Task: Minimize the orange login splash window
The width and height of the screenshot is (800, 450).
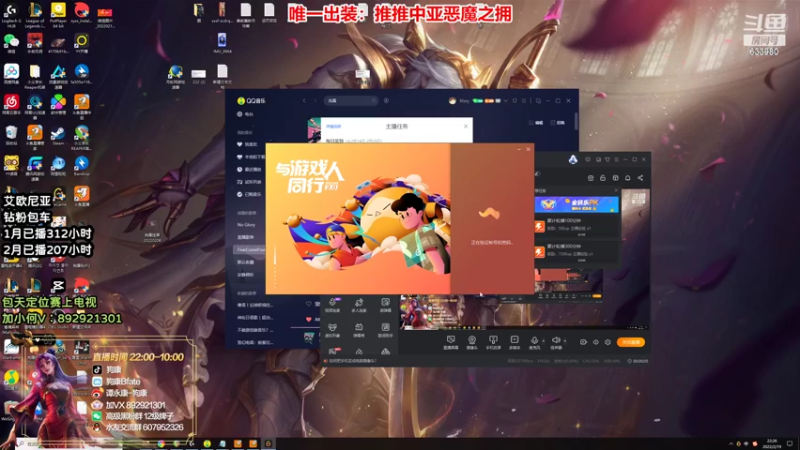Action: 519,149
